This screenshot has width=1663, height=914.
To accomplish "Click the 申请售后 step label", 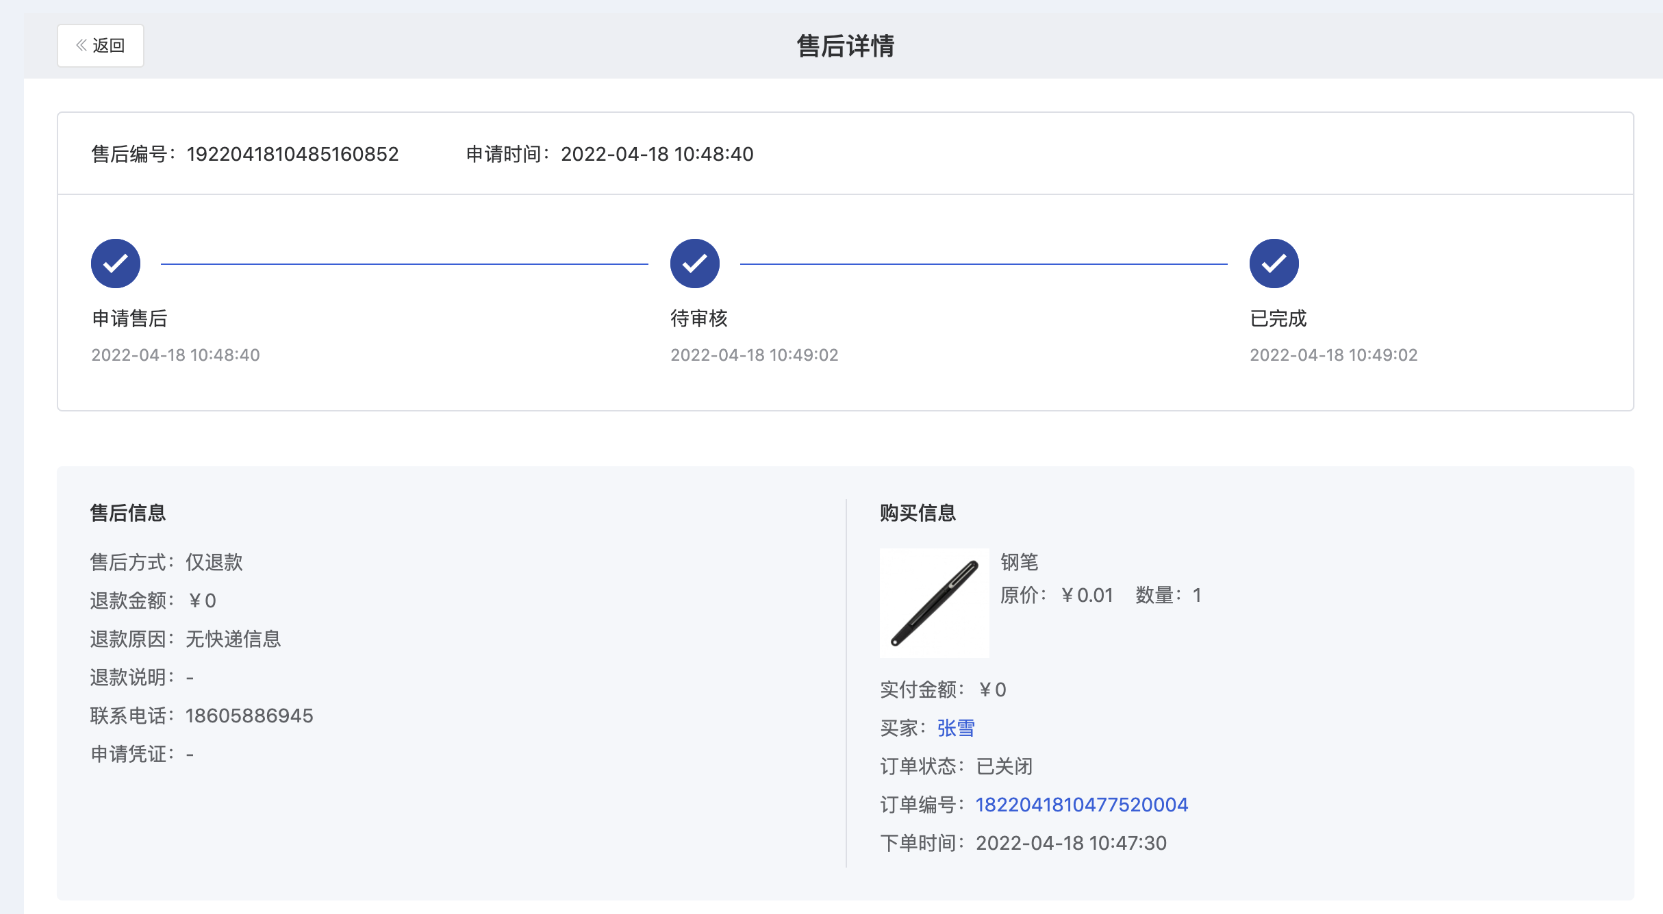I will pos(130,318).
